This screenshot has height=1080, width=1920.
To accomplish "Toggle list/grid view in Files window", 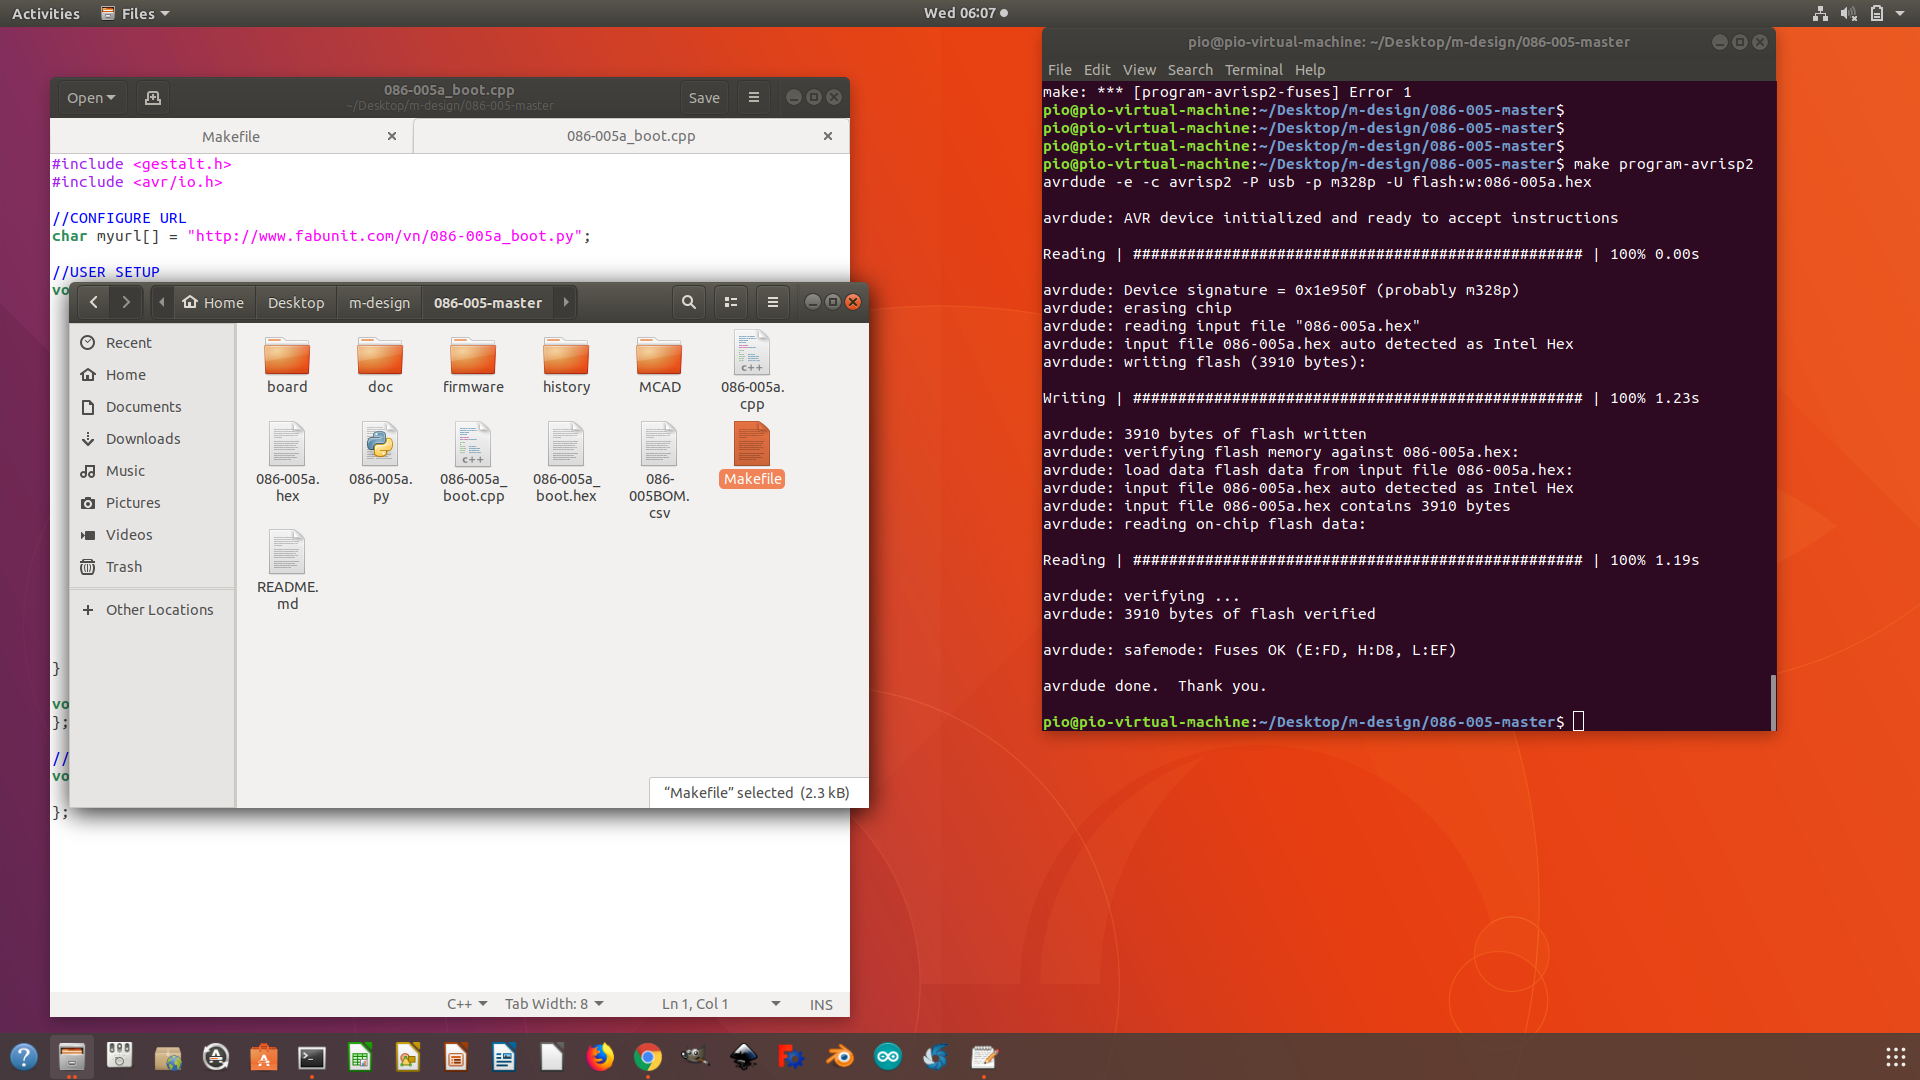I will point(731,302).
